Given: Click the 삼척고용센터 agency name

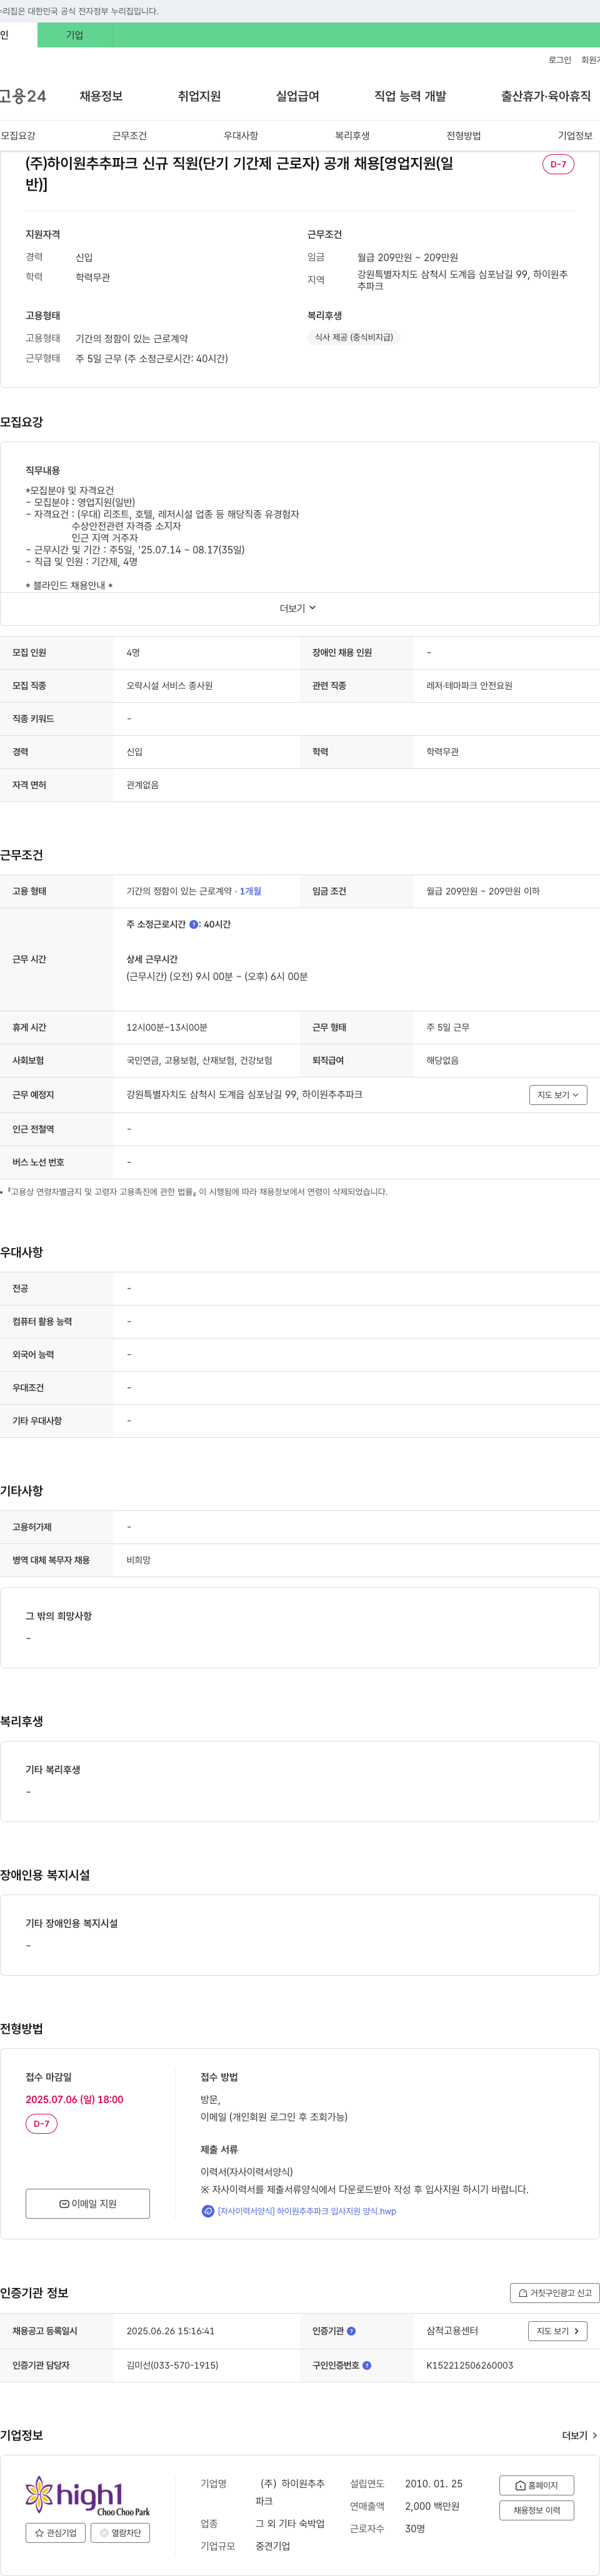Looking at the screenshot, I should (452, 2331).
